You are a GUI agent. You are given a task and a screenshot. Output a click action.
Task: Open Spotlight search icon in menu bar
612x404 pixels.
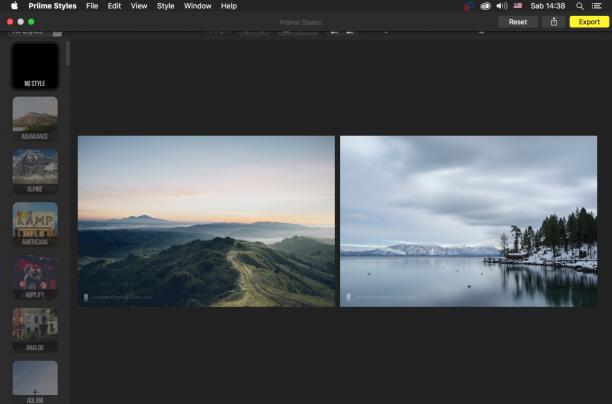click(x=580, y=6)
